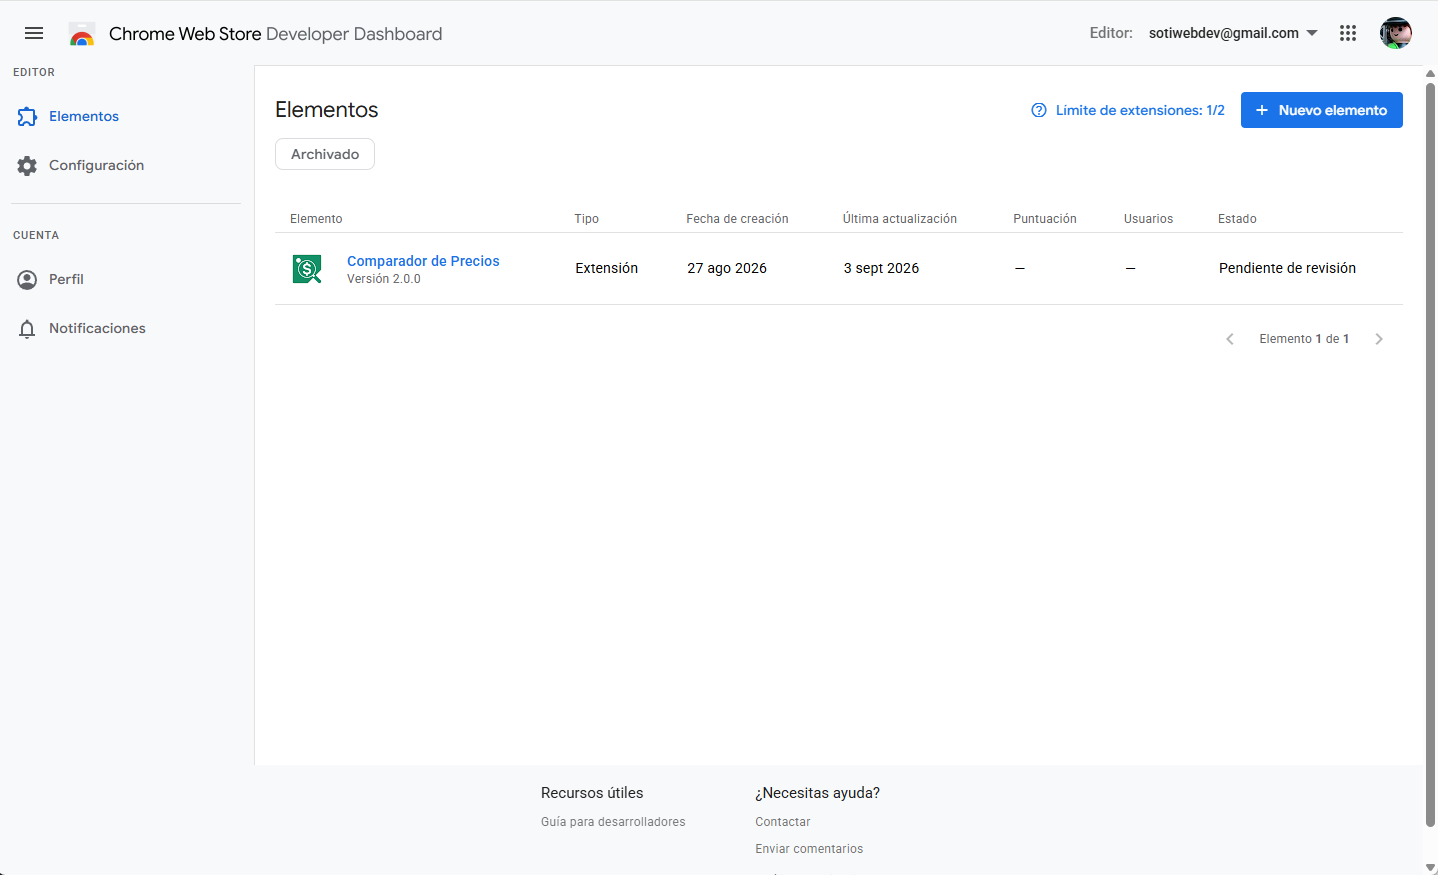Go to the previous page of elements
This screenshot has height=875, width=1438.
point(1230,339)
